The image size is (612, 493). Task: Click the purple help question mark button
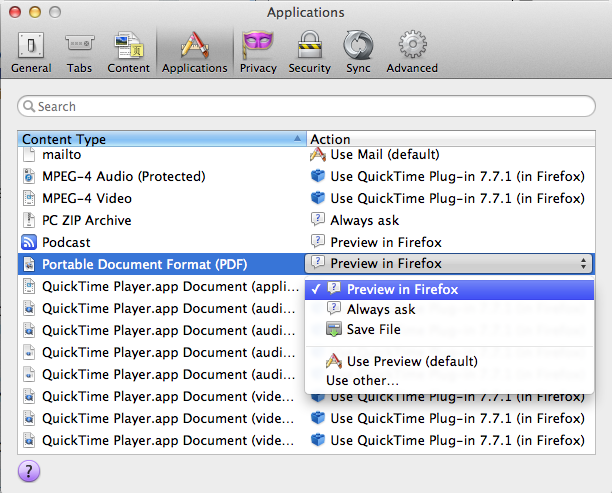29,471
